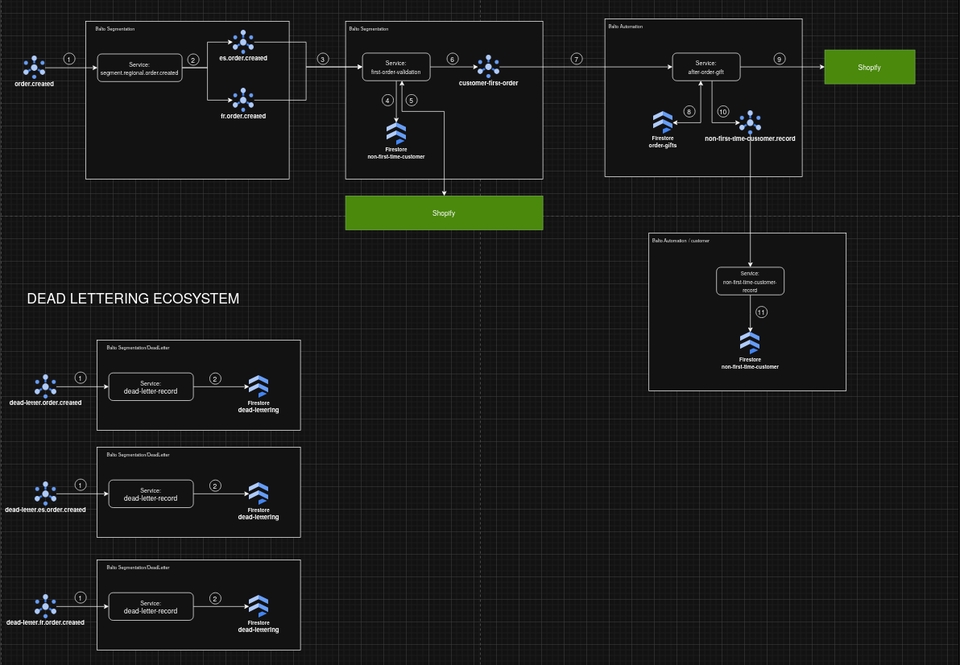960x665 pixels.
Task: Select the step 6 circle marker
Action: coord(452,59)
